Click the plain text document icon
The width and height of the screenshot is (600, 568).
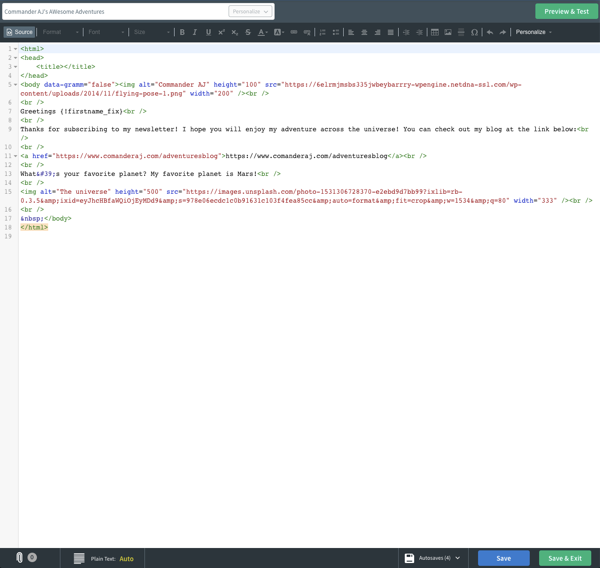[79, 558]
